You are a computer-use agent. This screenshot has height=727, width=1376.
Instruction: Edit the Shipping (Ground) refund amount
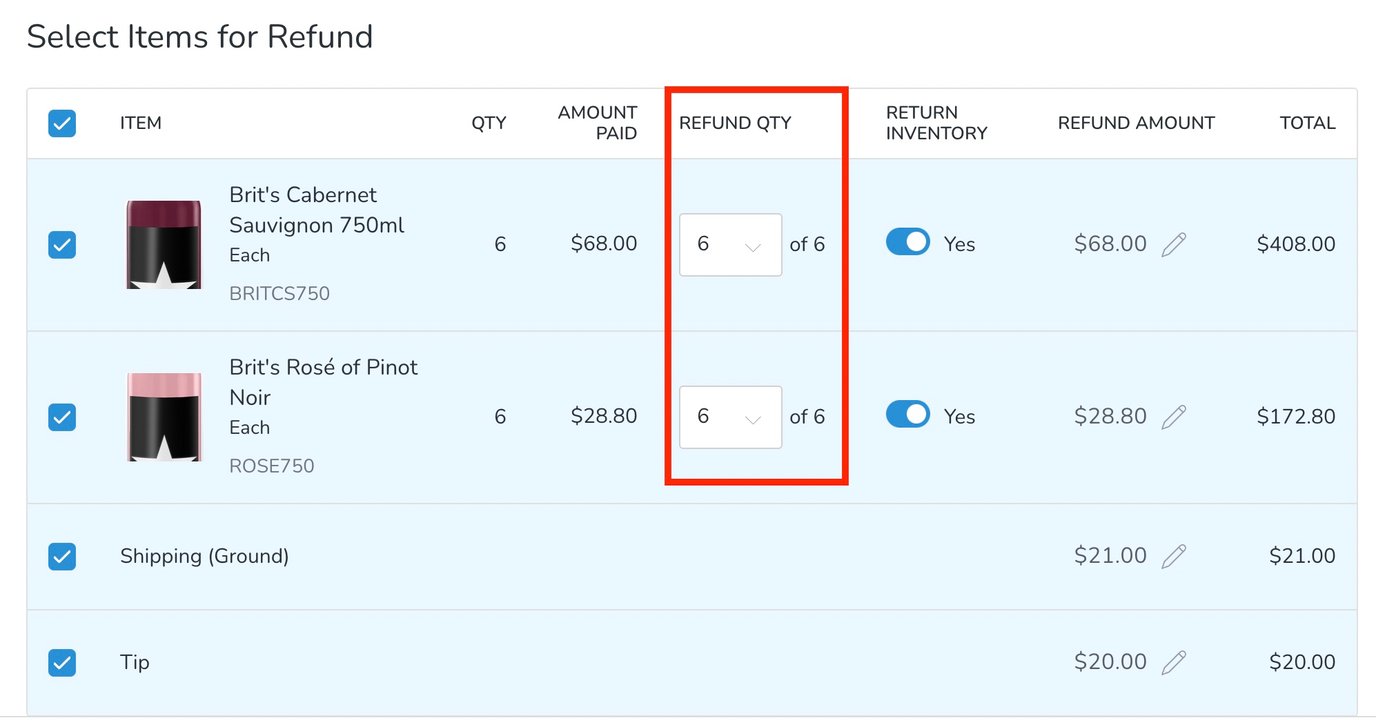[x=1173, y=556]
